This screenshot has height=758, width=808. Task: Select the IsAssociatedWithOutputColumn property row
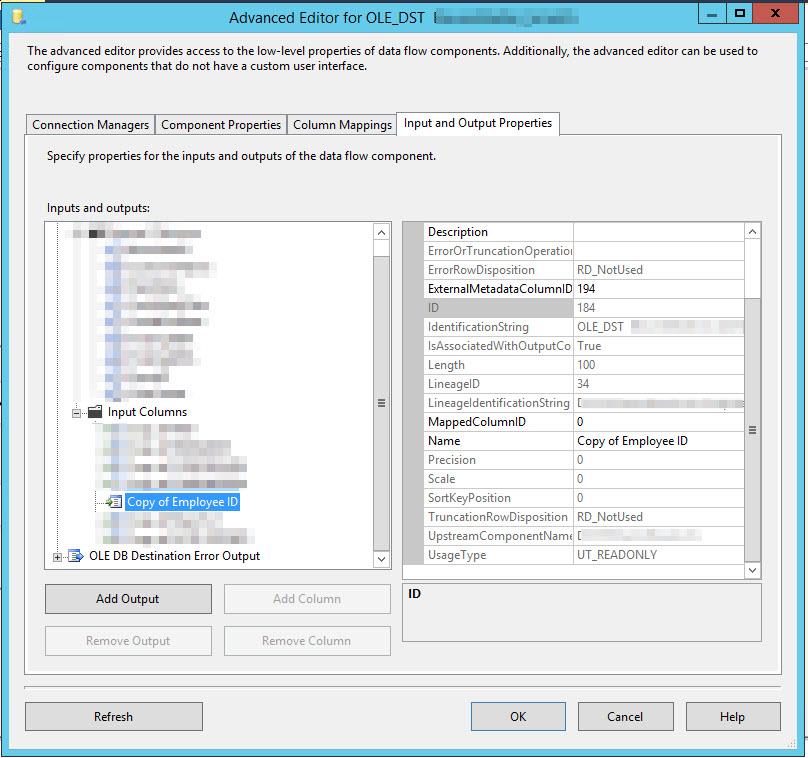pyautogui.click(x=584, y=346)
